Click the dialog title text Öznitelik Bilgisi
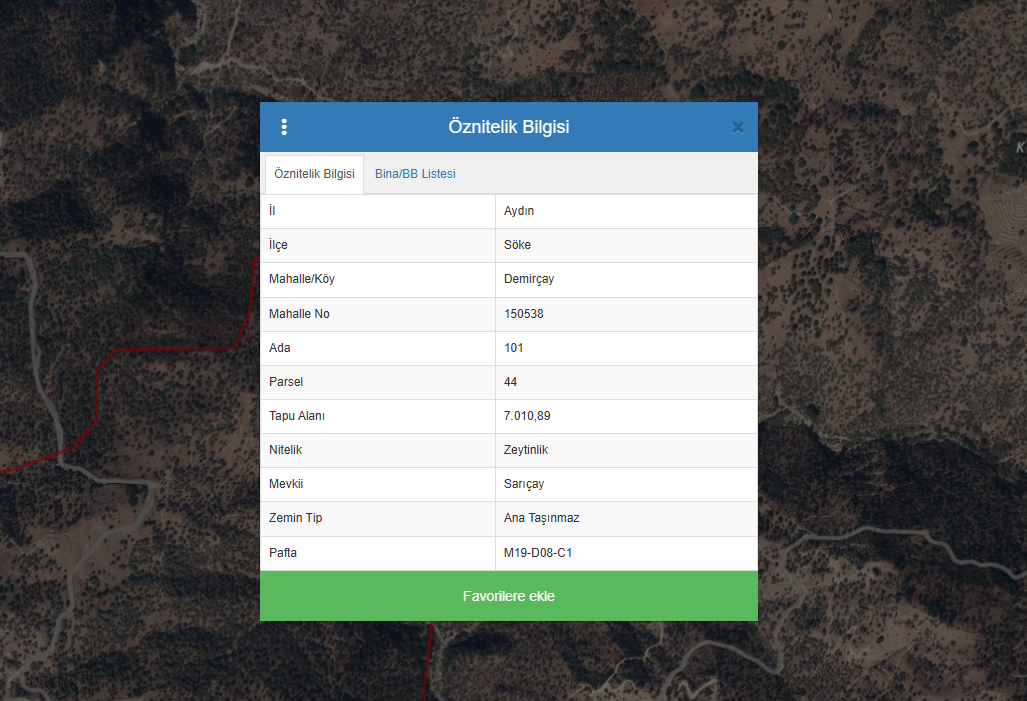The width and height of the screenshot is (1027, 701). [x=508, y=127]
